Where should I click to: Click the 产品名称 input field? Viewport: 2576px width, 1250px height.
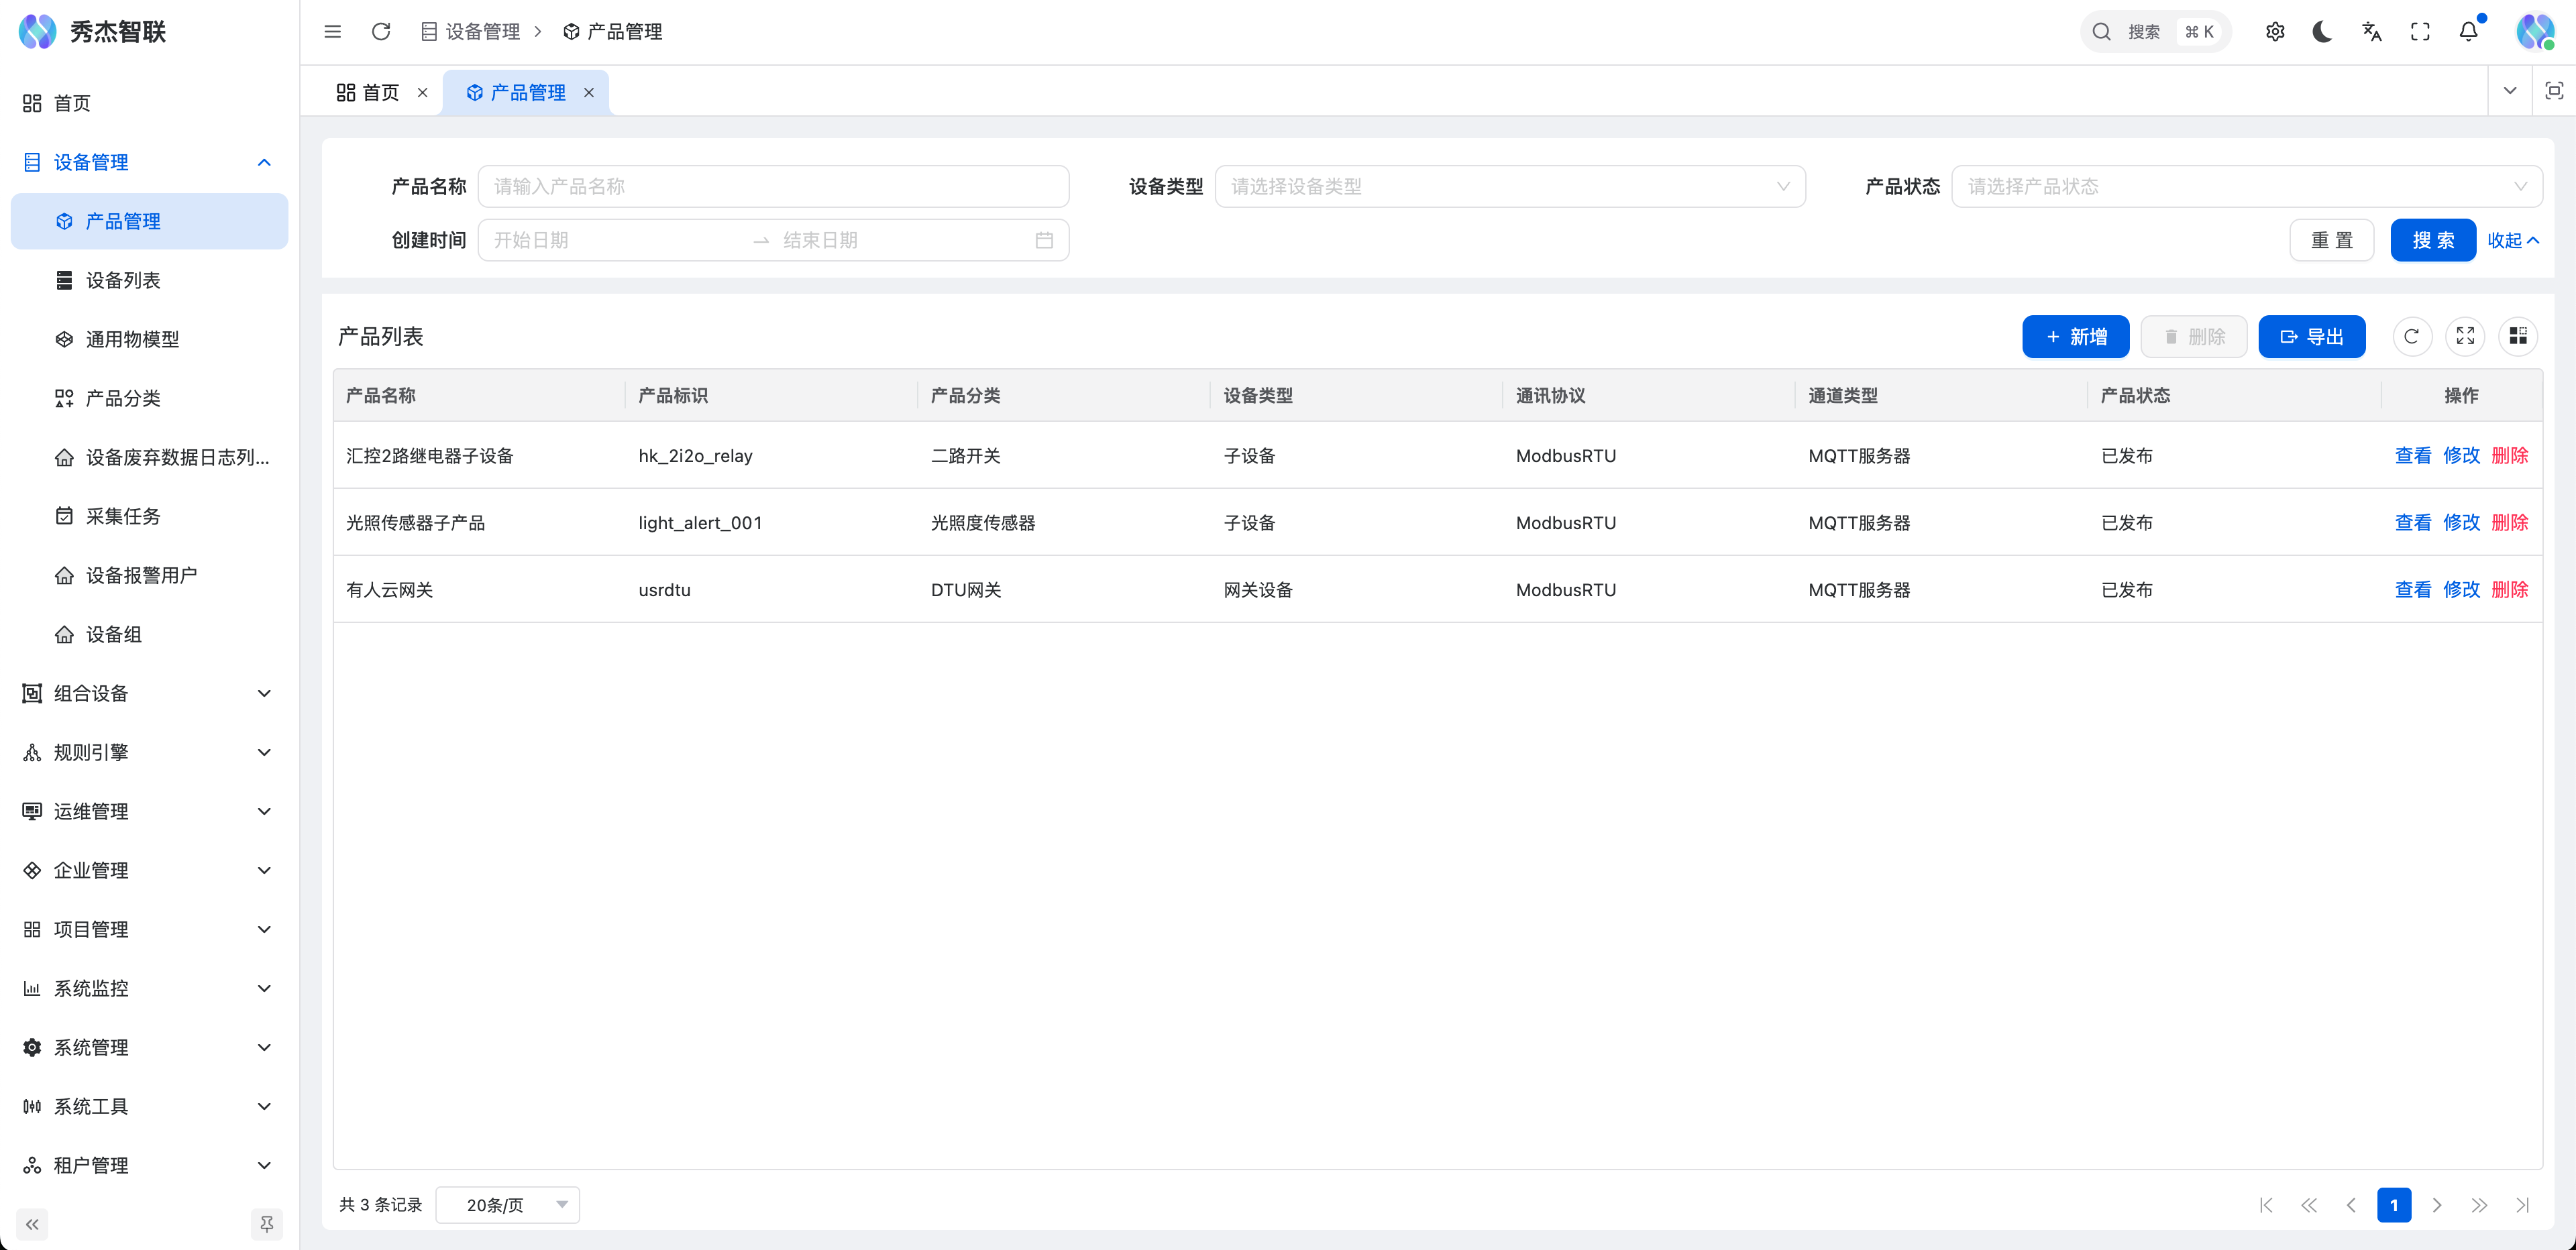pos(773,186)
